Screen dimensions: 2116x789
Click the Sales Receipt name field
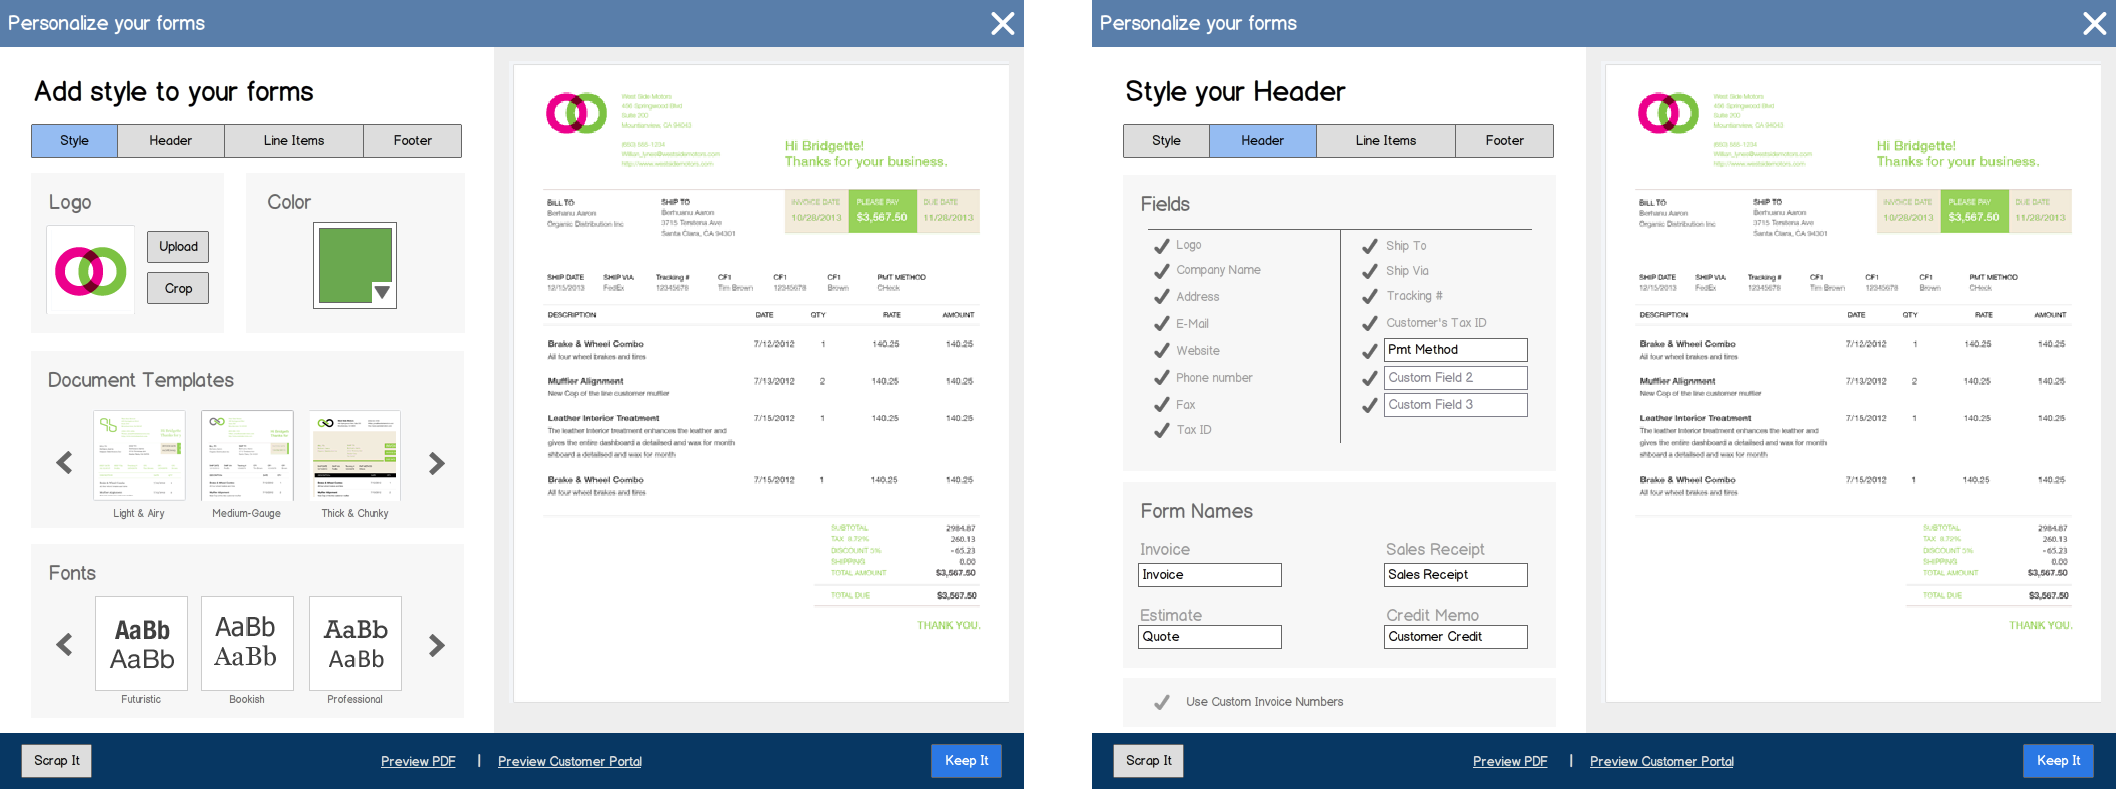point(1456,575)
